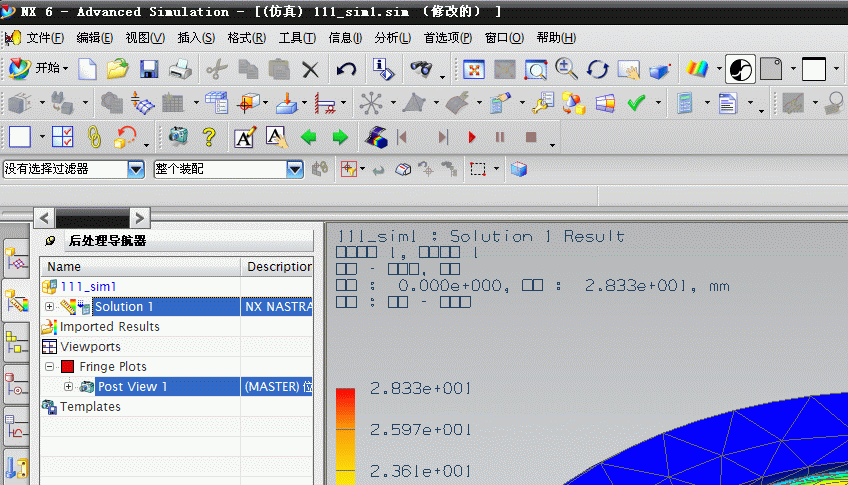Click the red-to-yellow color legend bar
The height and width of the screenshot is (485, 848).
tap(346, 436)
